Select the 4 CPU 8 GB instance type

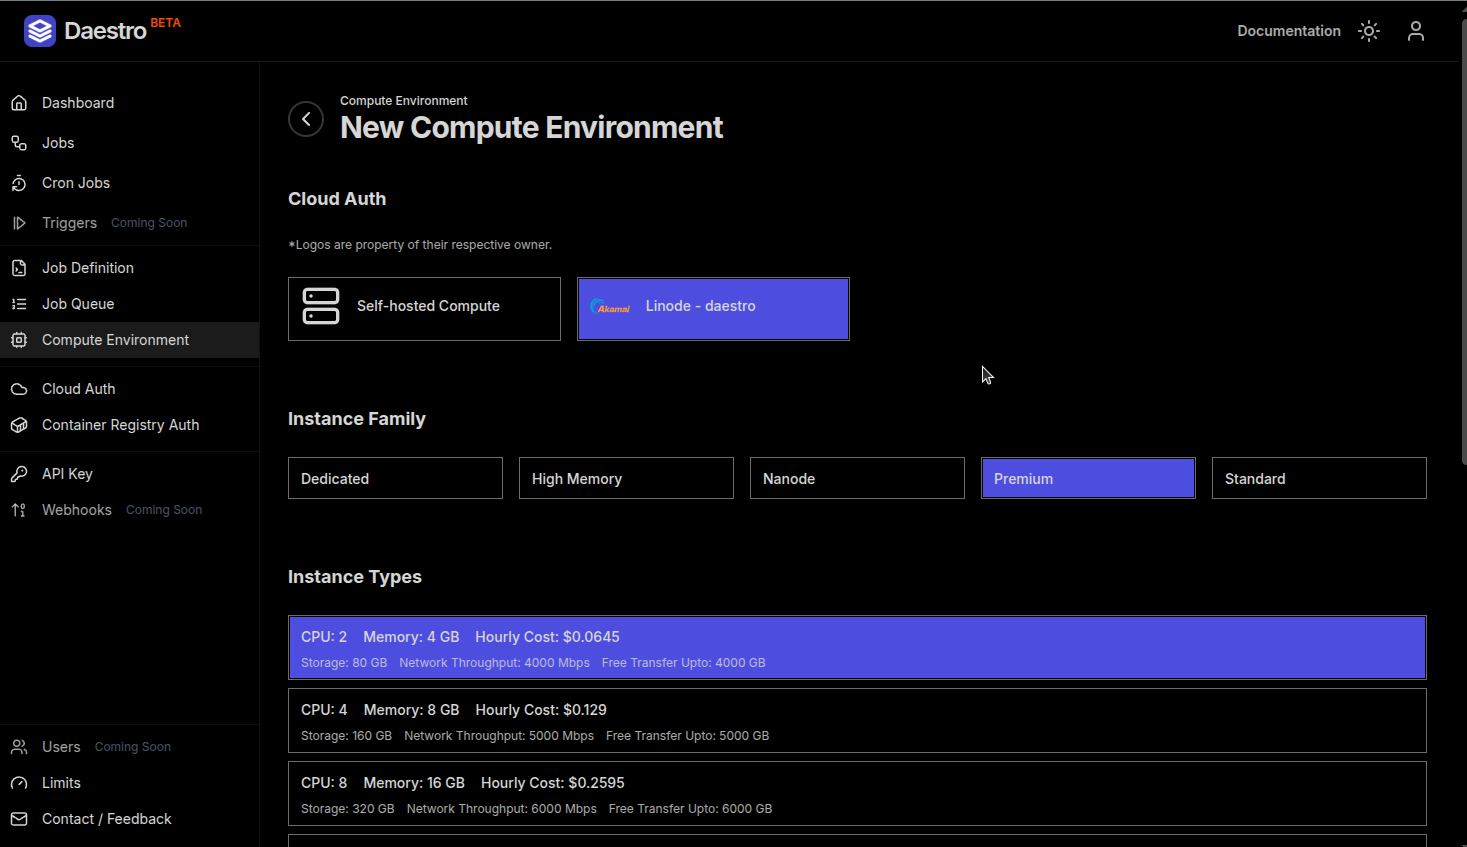pos(856,720)
